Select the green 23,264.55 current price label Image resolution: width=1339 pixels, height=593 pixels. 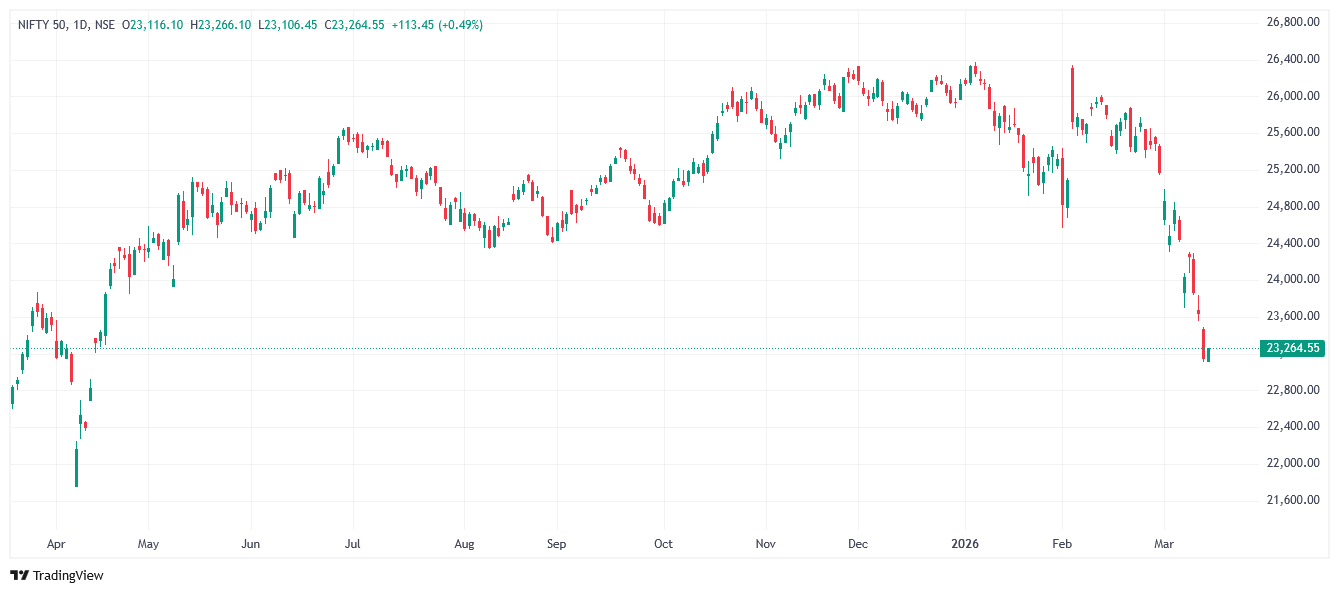1292,348
